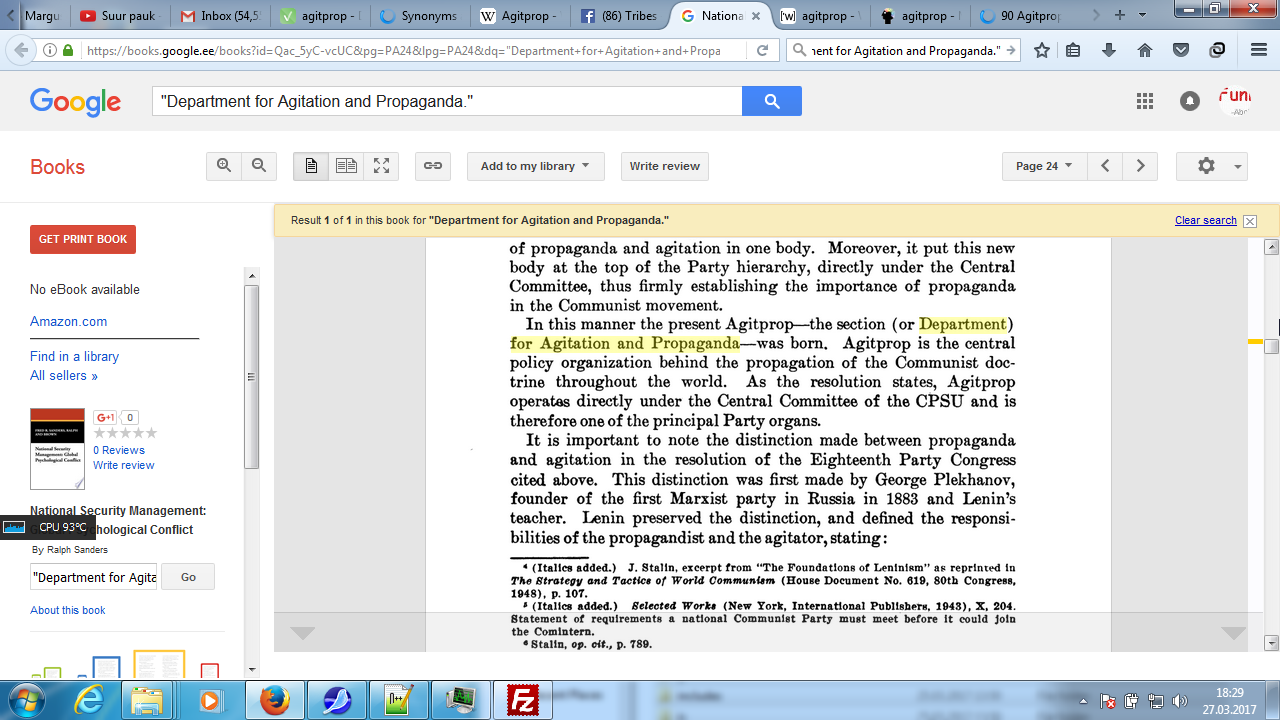Zoom in on the book page
Screen dimensions: 1280x720
point(224,166)
